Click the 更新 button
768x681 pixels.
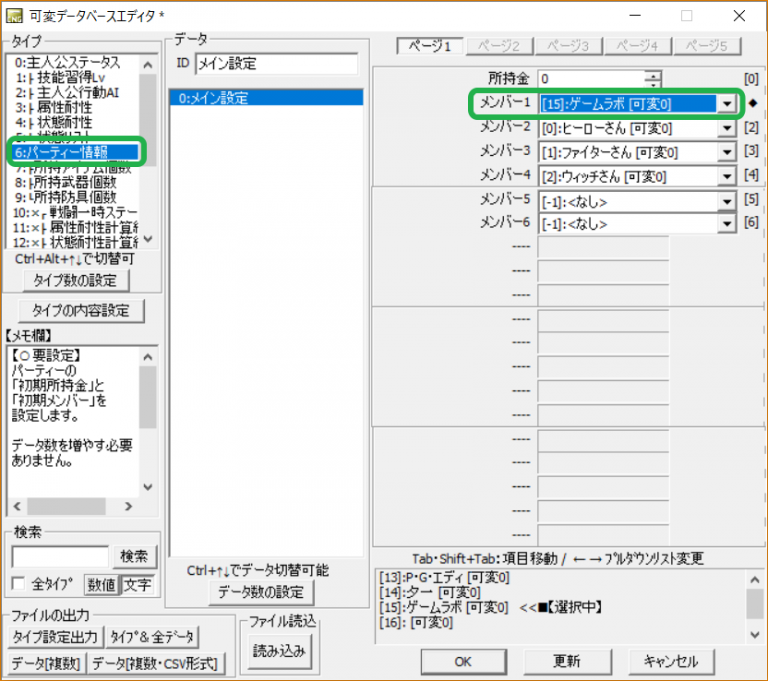(566, 661)
